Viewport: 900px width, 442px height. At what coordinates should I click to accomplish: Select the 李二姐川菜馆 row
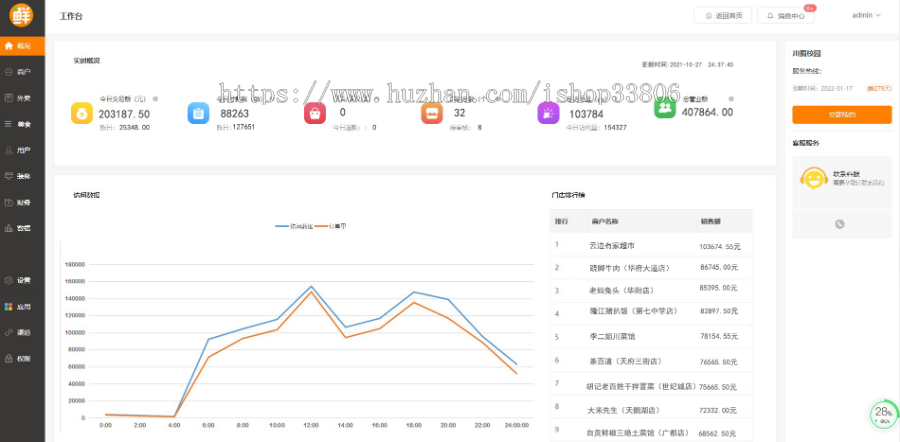[x=651, y=337]
